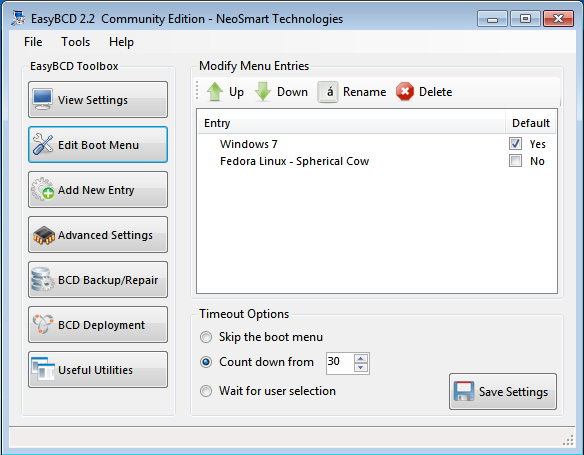This screenshot has width=584, height=455.
Task: Select the Fedora Linux - Spherical Cow entry
Action: click(x=377, y=161)
